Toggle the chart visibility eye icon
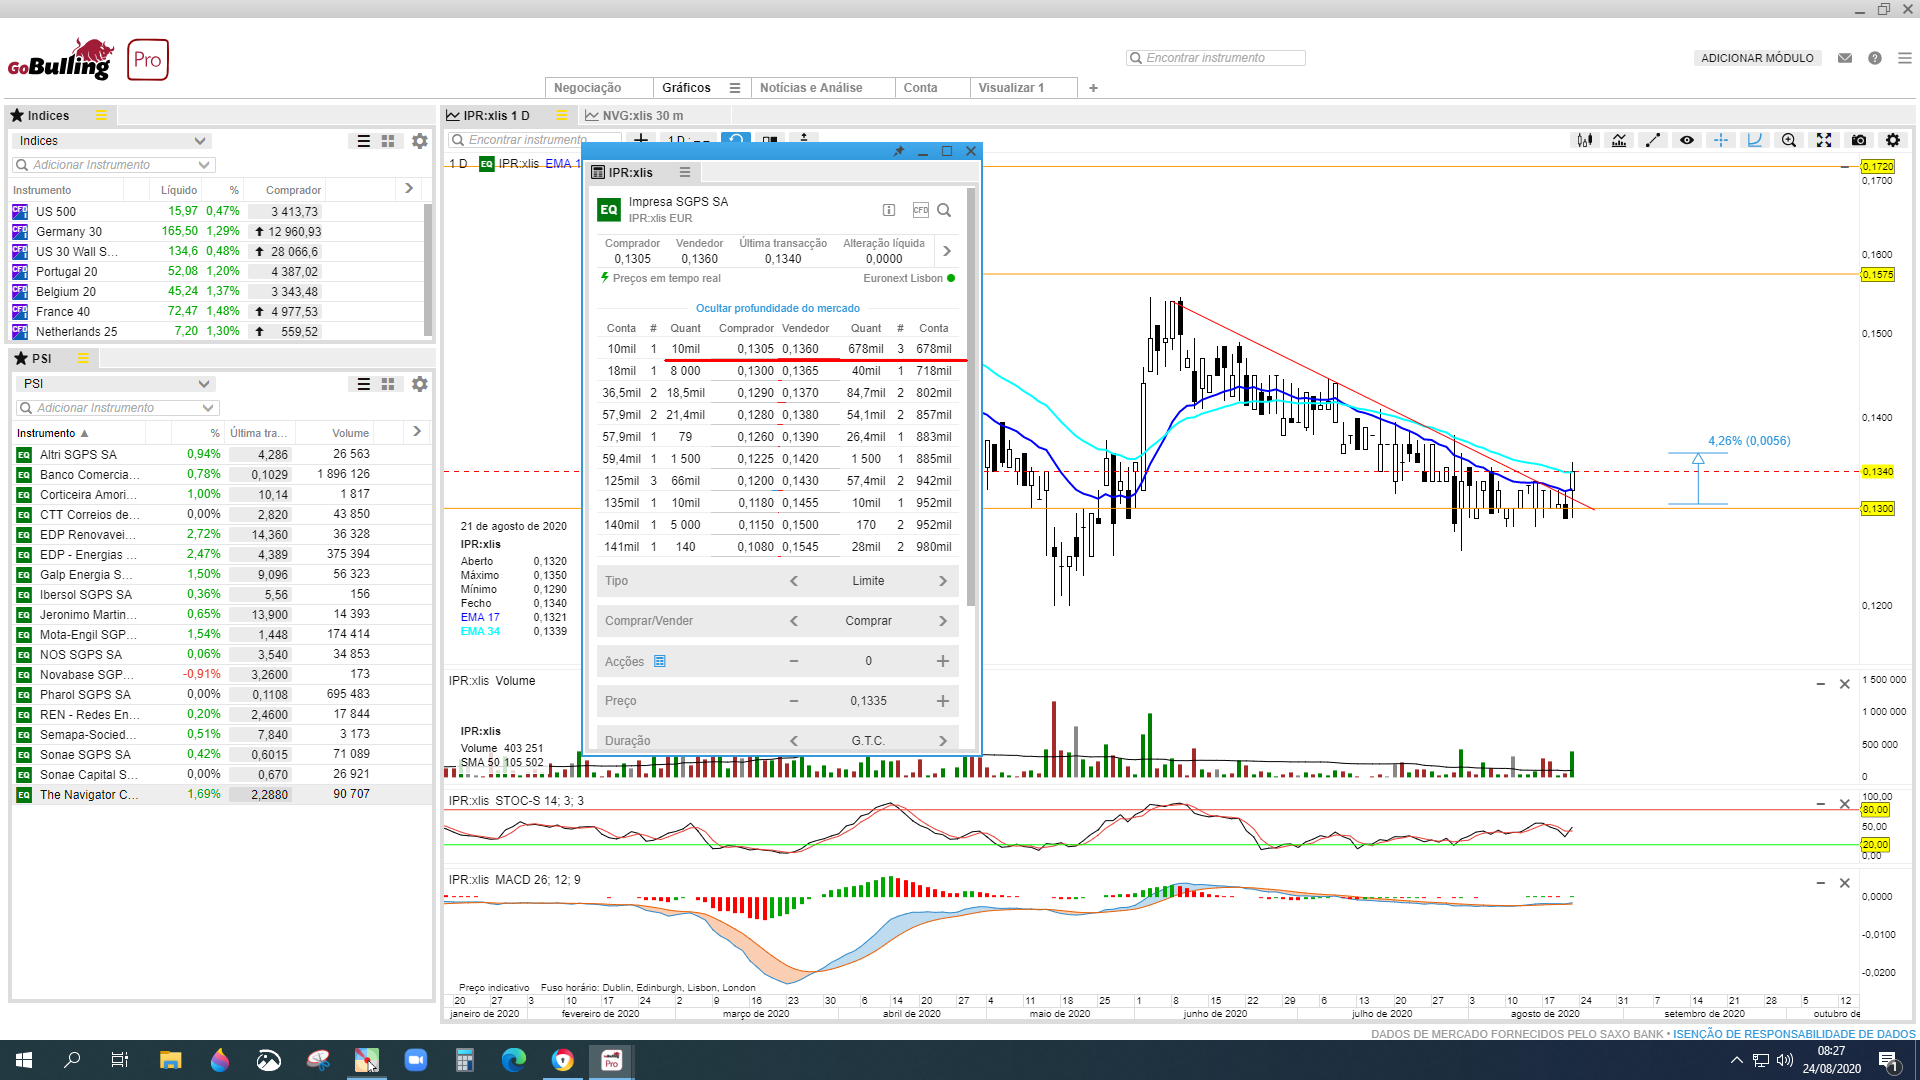Image resolution: width=1920 pixels, height=1080 pixels. point(1687,140)
